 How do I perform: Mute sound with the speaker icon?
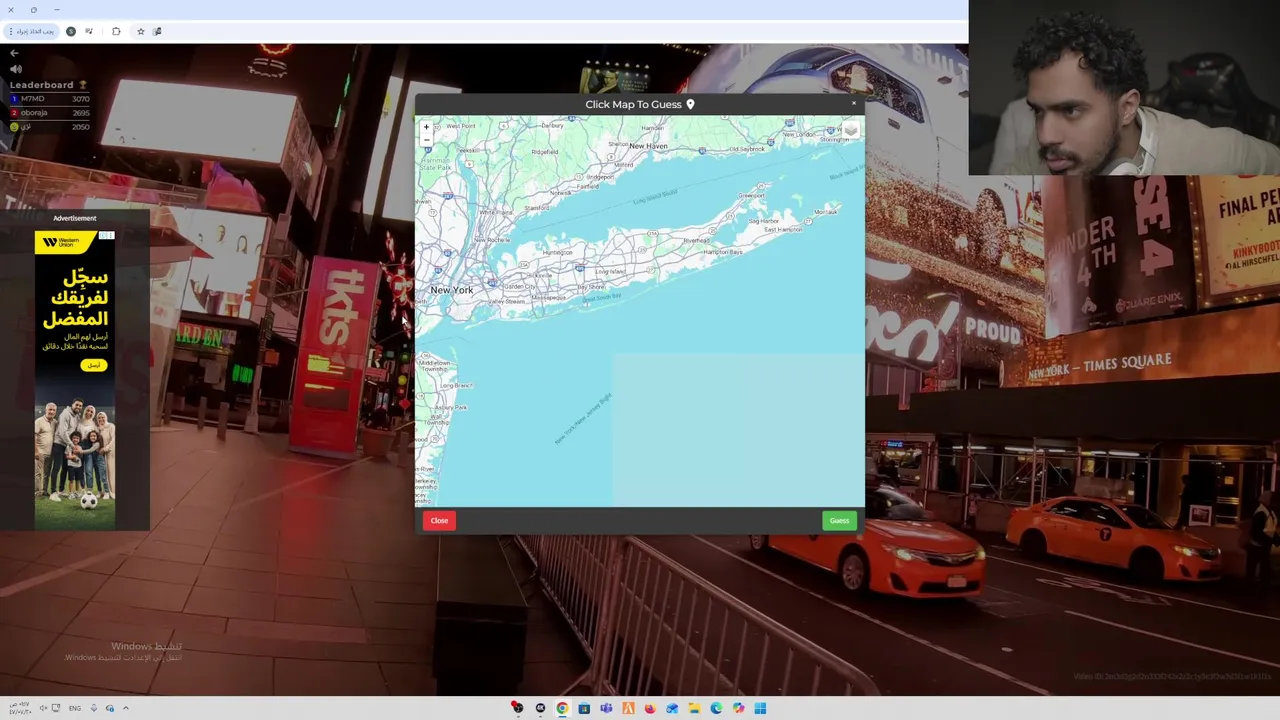coord(15,69)
